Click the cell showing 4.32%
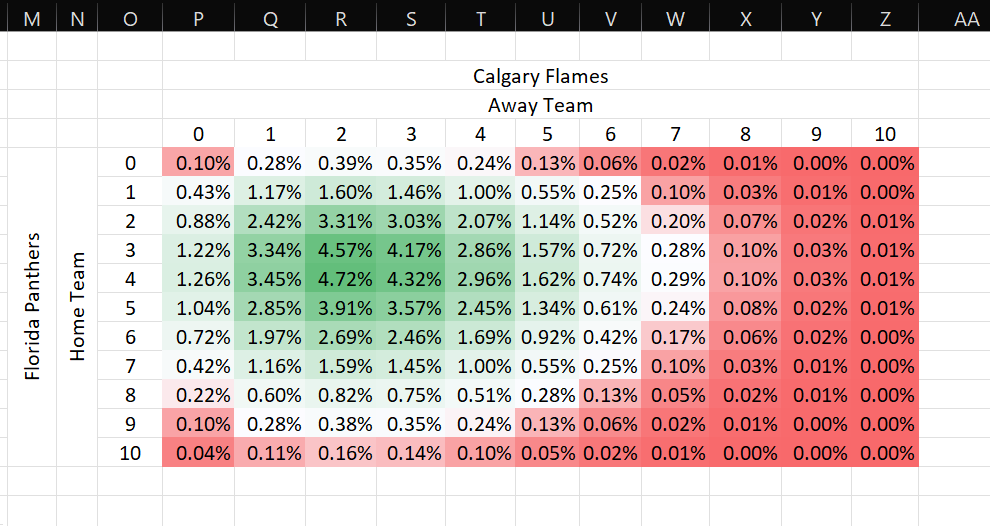The height and width of the screenshot is (526, 990). pos(411,278)
